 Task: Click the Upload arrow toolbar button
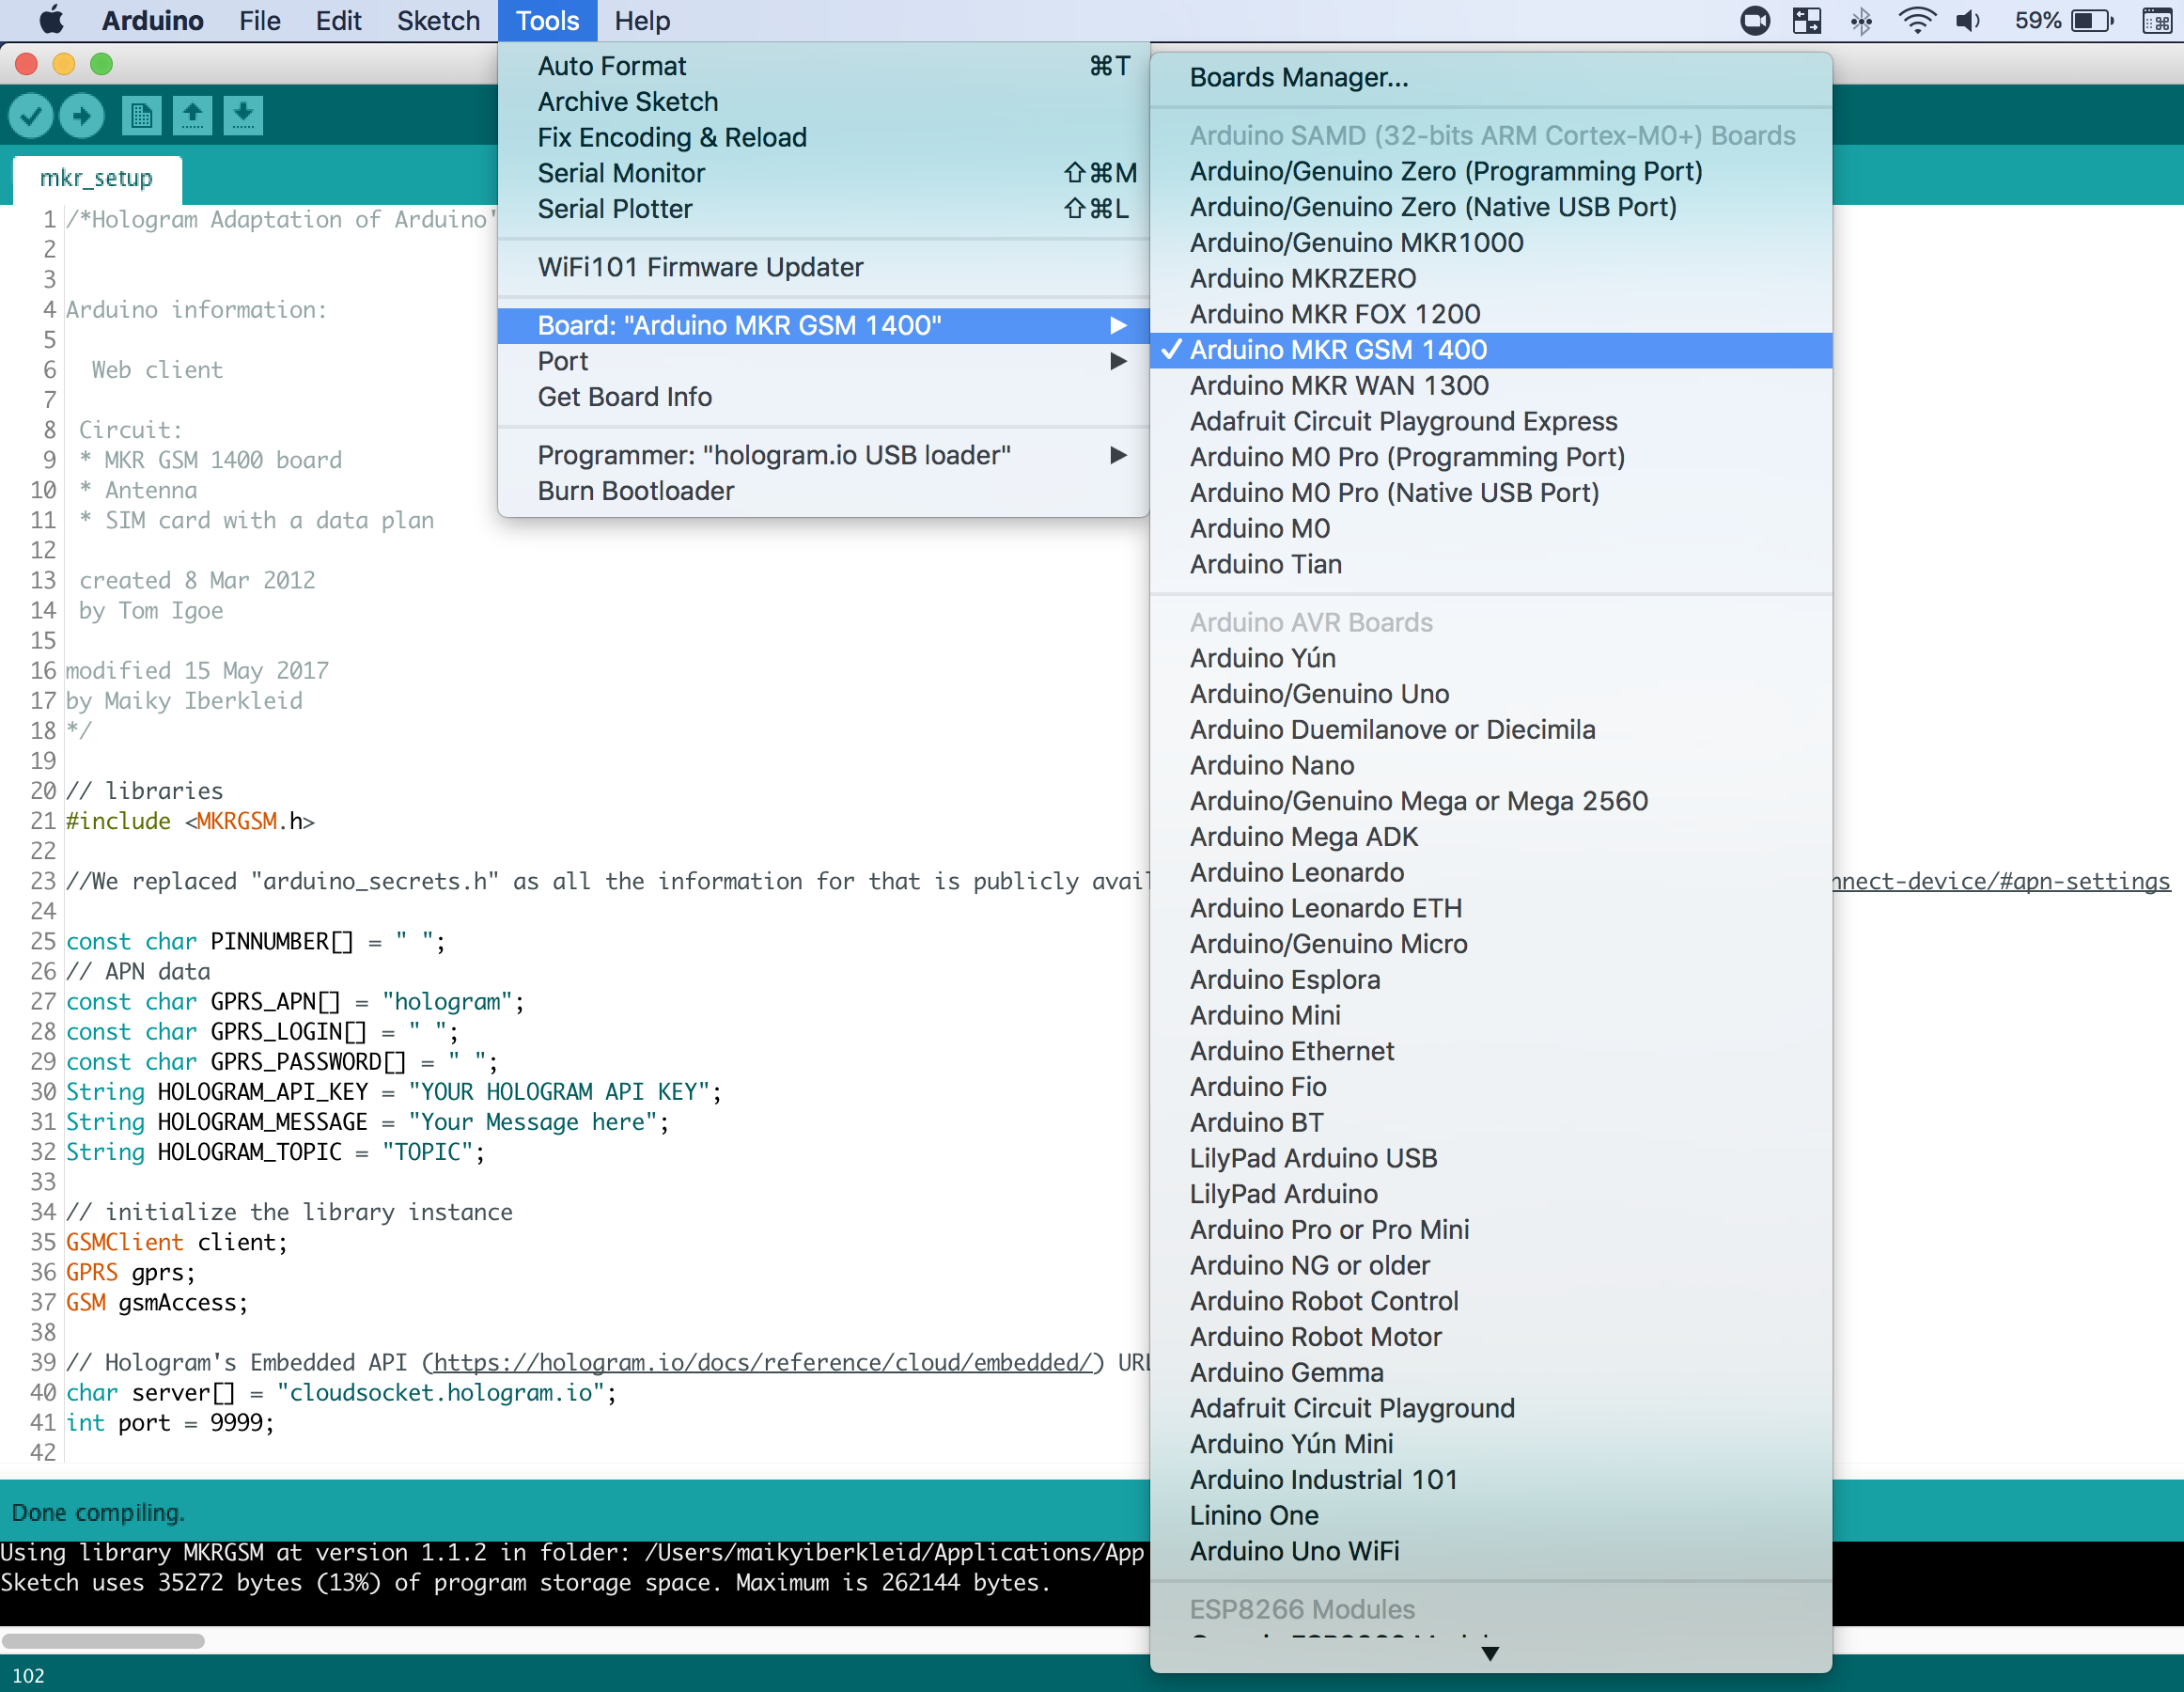[82, 116]
